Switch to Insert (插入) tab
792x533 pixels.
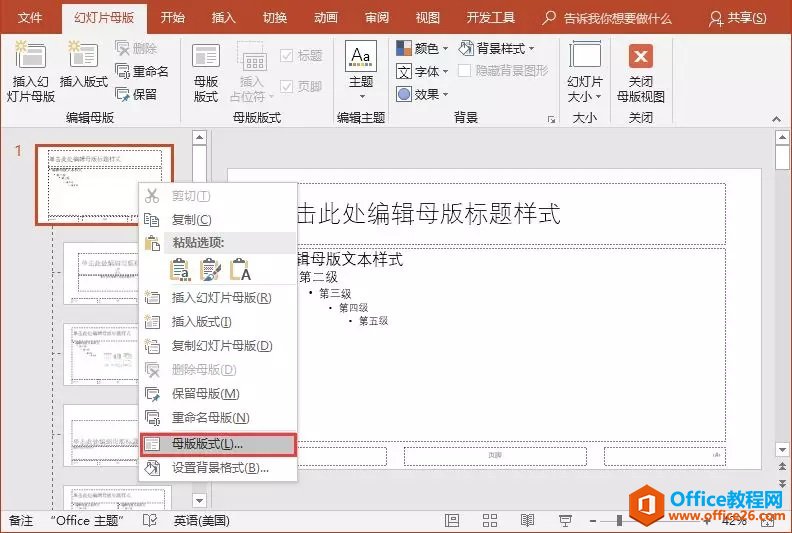(x=223, y=18)
